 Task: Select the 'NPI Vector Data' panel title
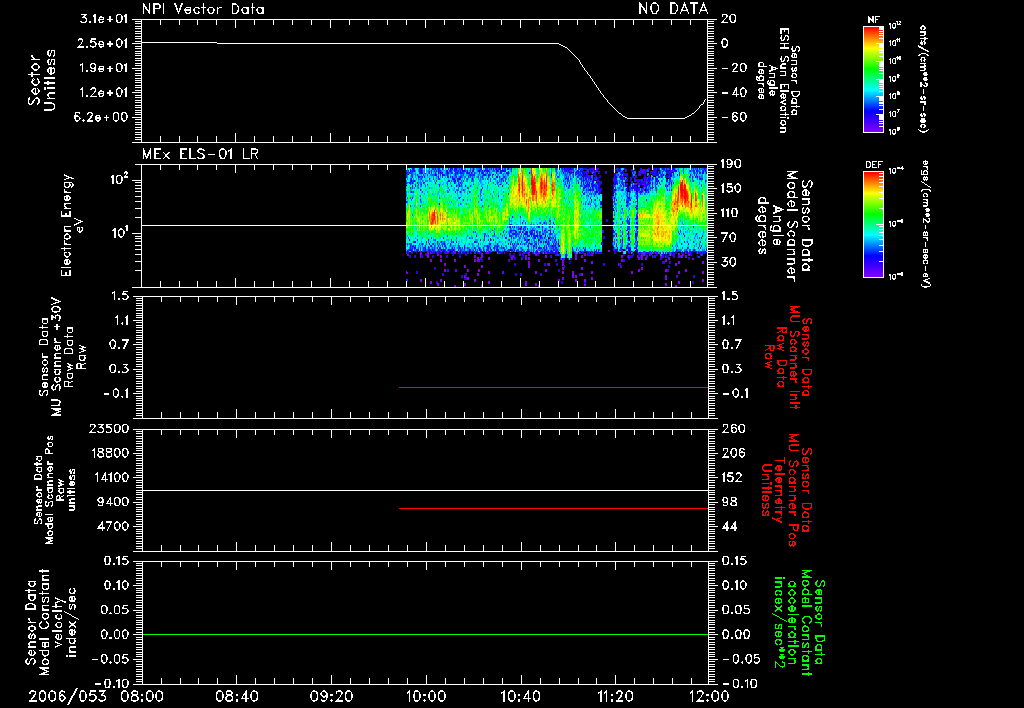tap(203, 9)
